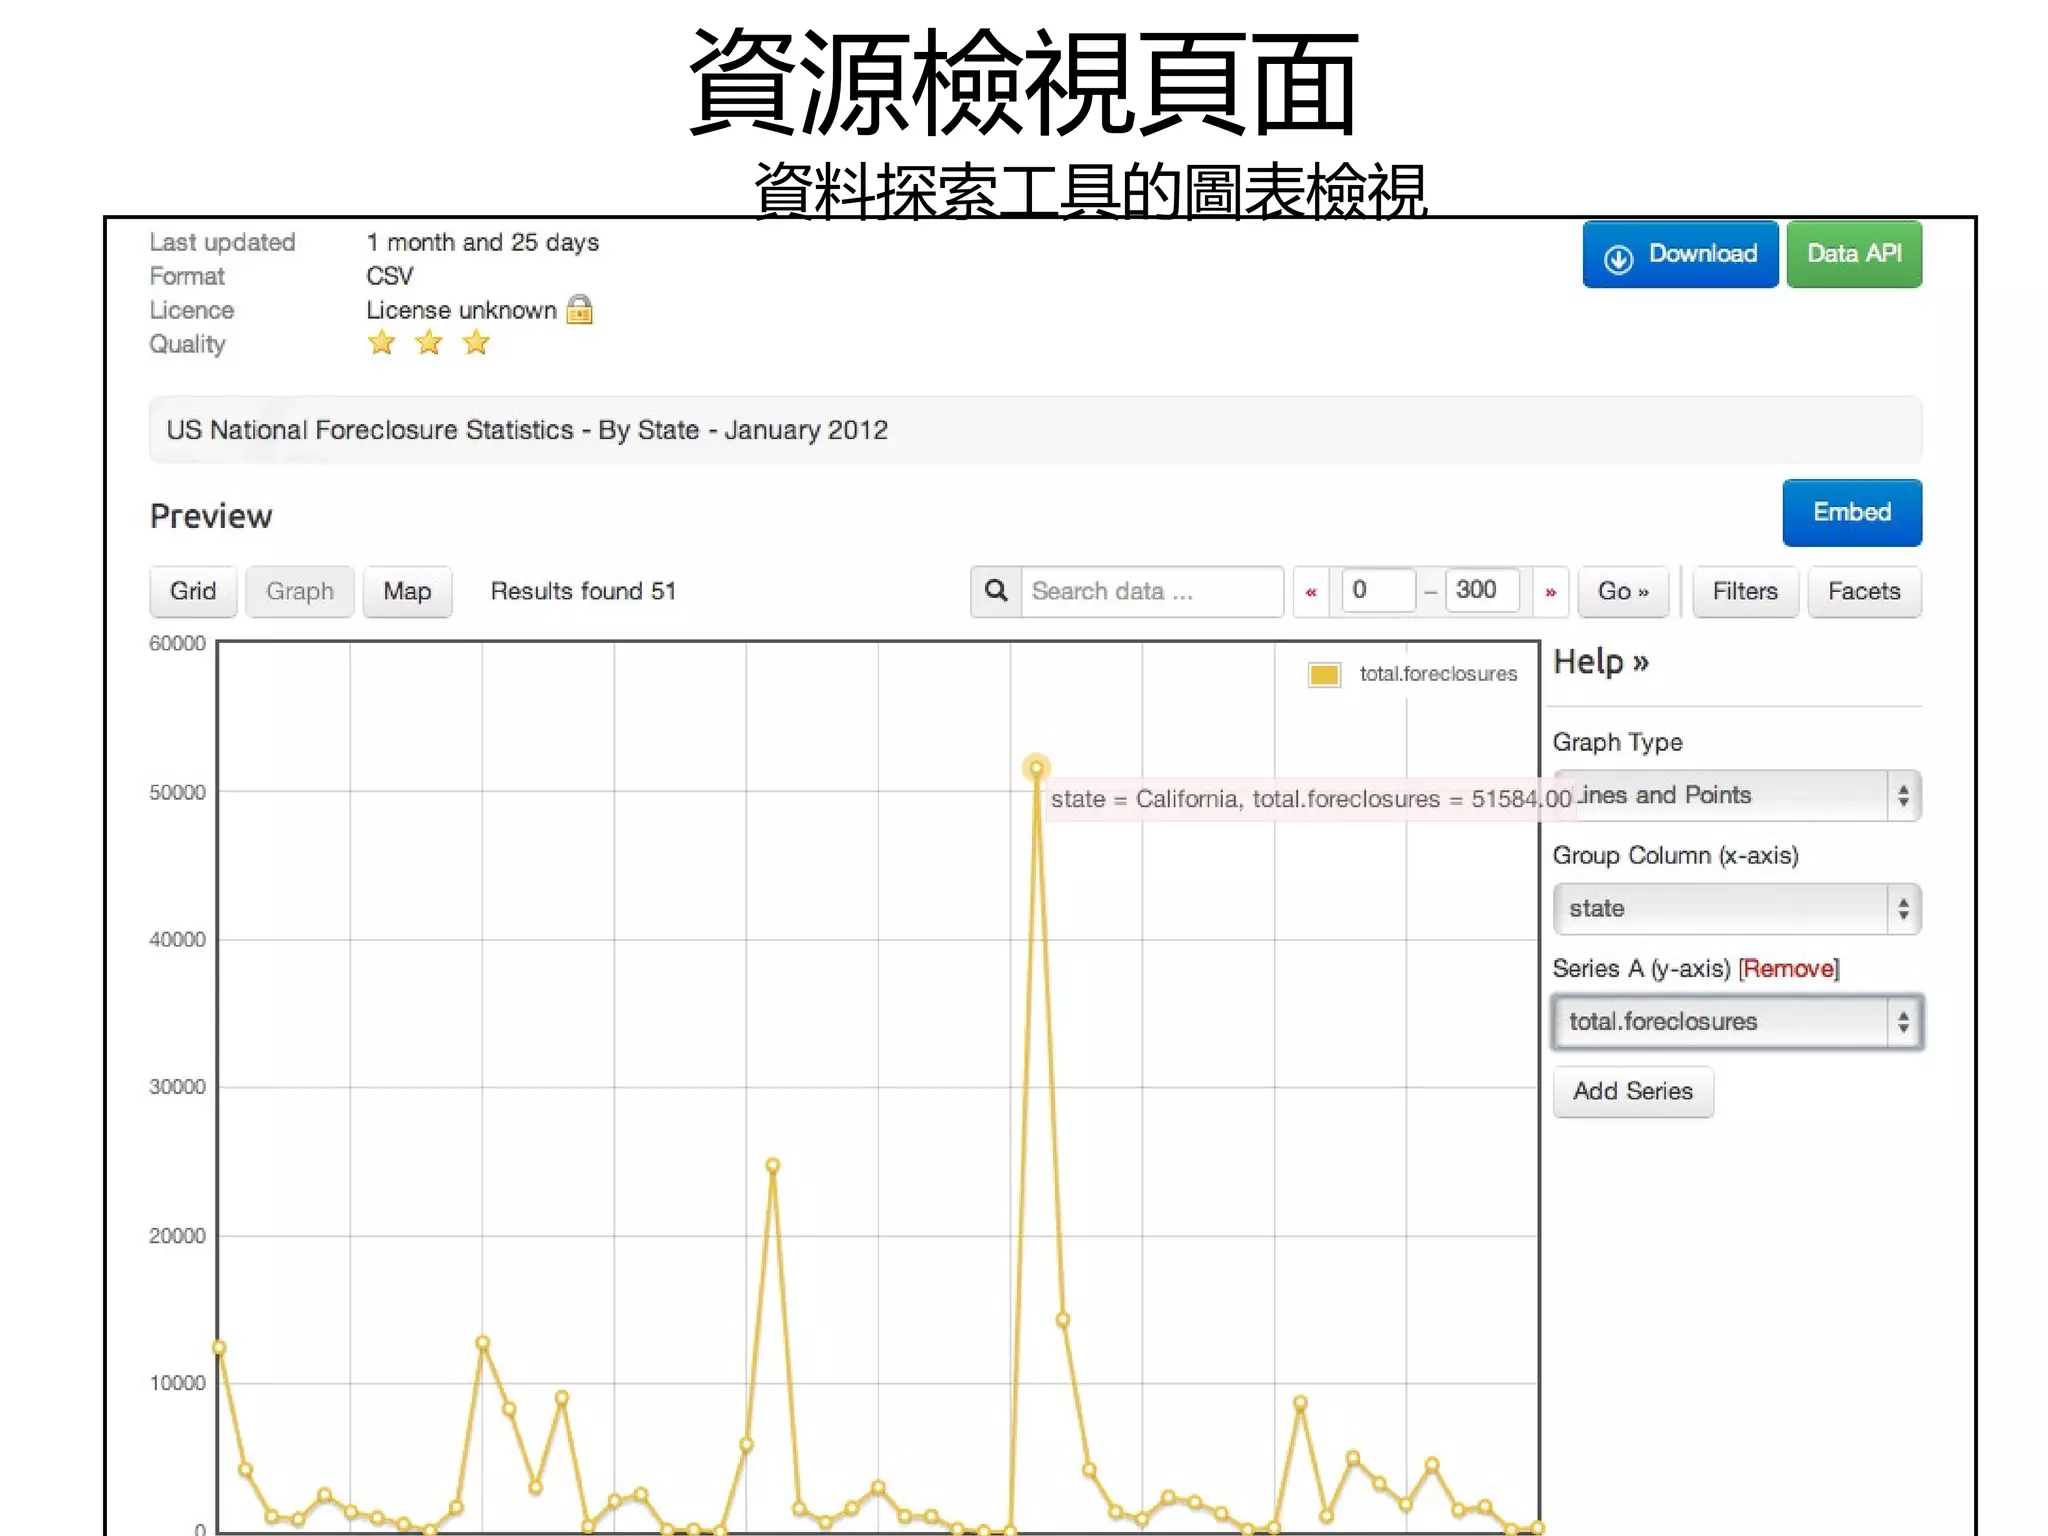2048x1536 pixels.
Task: Switch to the Grid view tab
Action: tap(193, 591)
